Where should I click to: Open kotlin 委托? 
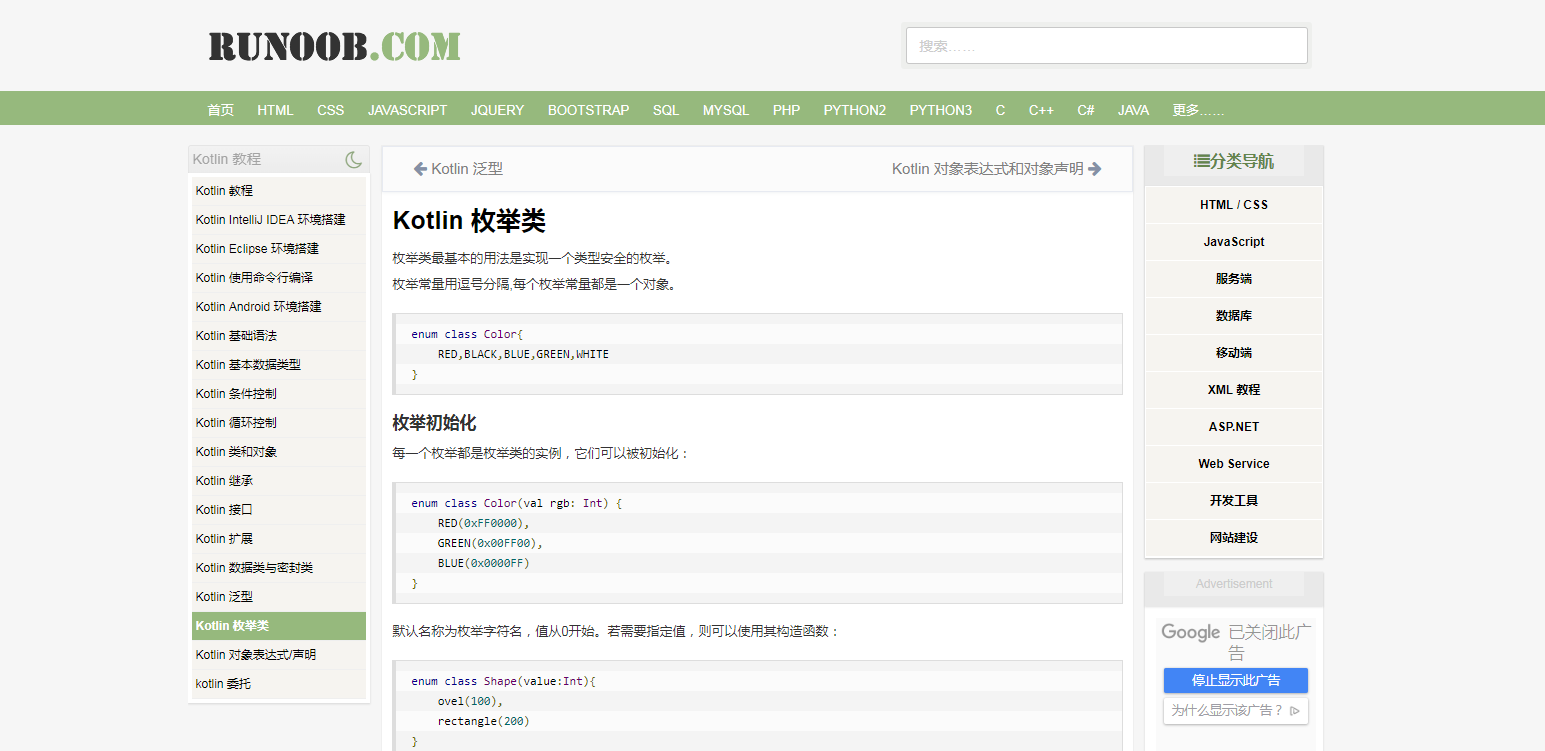click(x=279, y=684)
